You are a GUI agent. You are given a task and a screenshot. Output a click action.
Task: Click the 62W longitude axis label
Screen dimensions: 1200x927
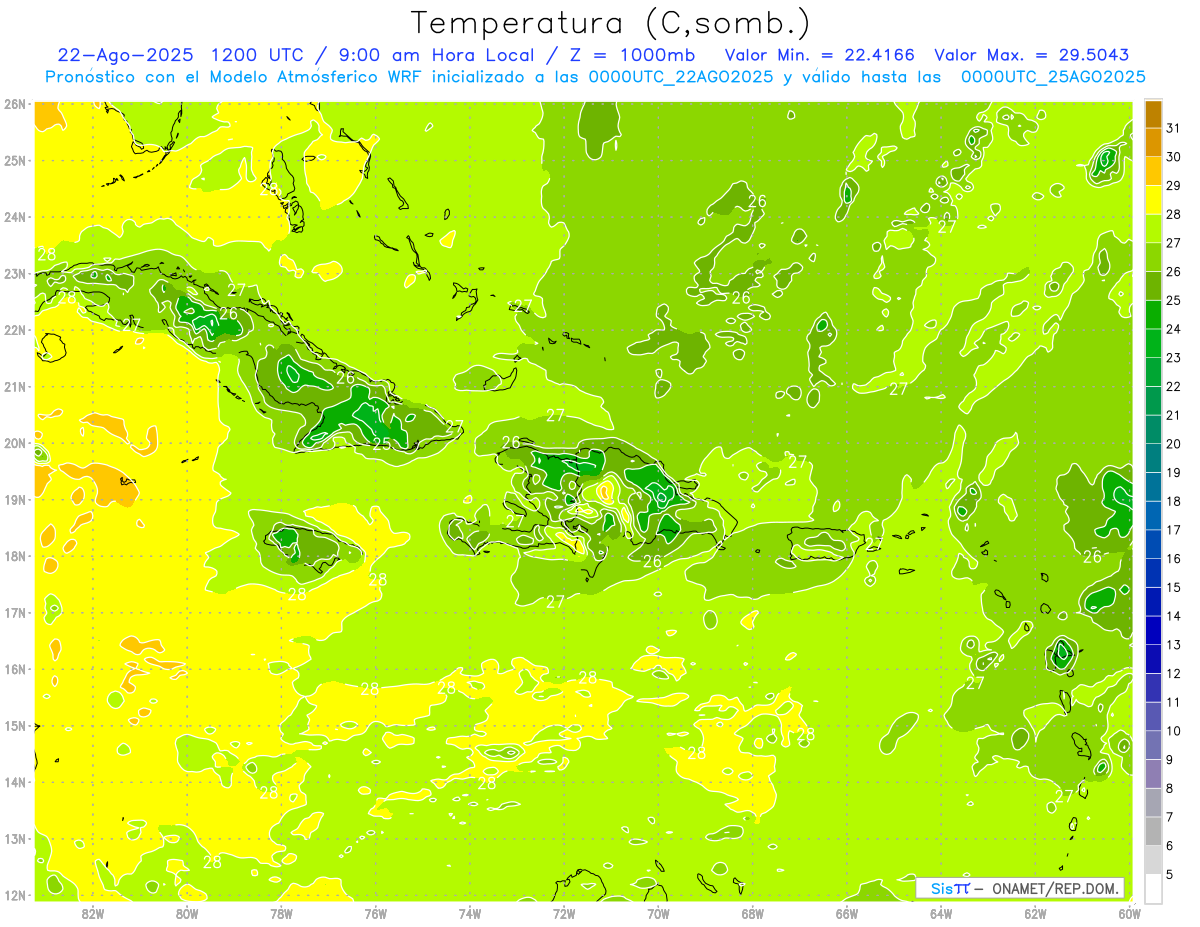(x=1035, y=913)
